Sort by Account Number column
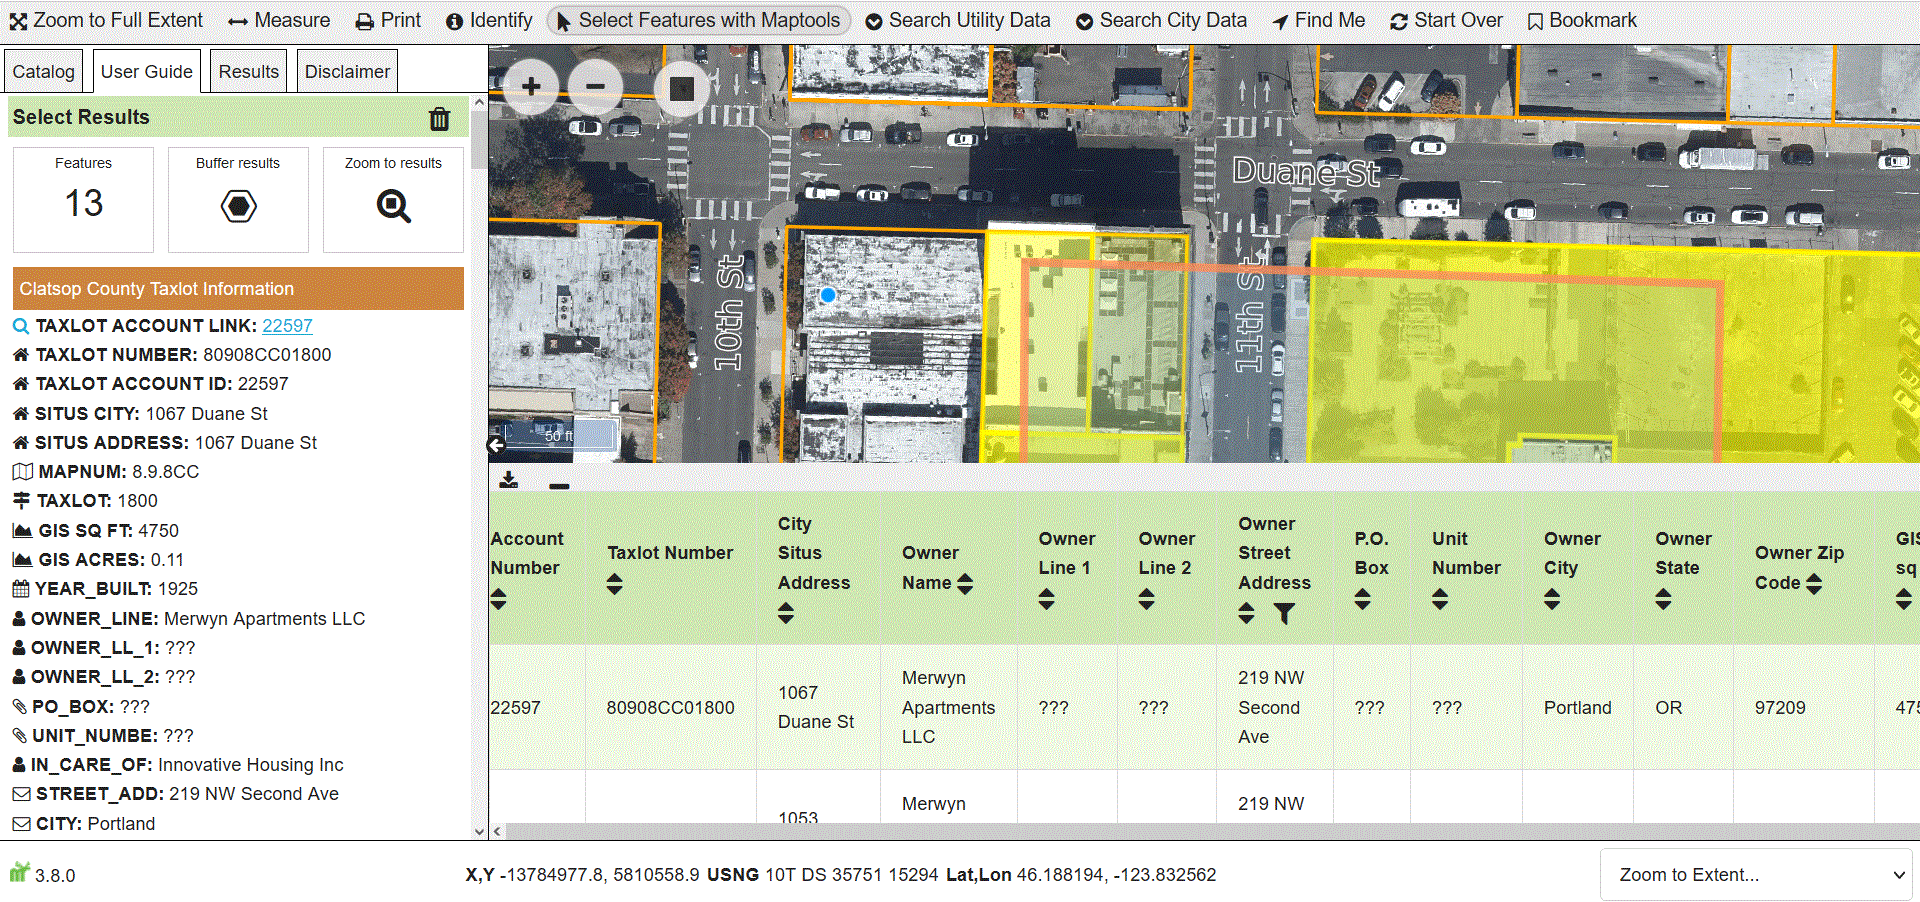 pyautogui.click(x=498, y=599)
